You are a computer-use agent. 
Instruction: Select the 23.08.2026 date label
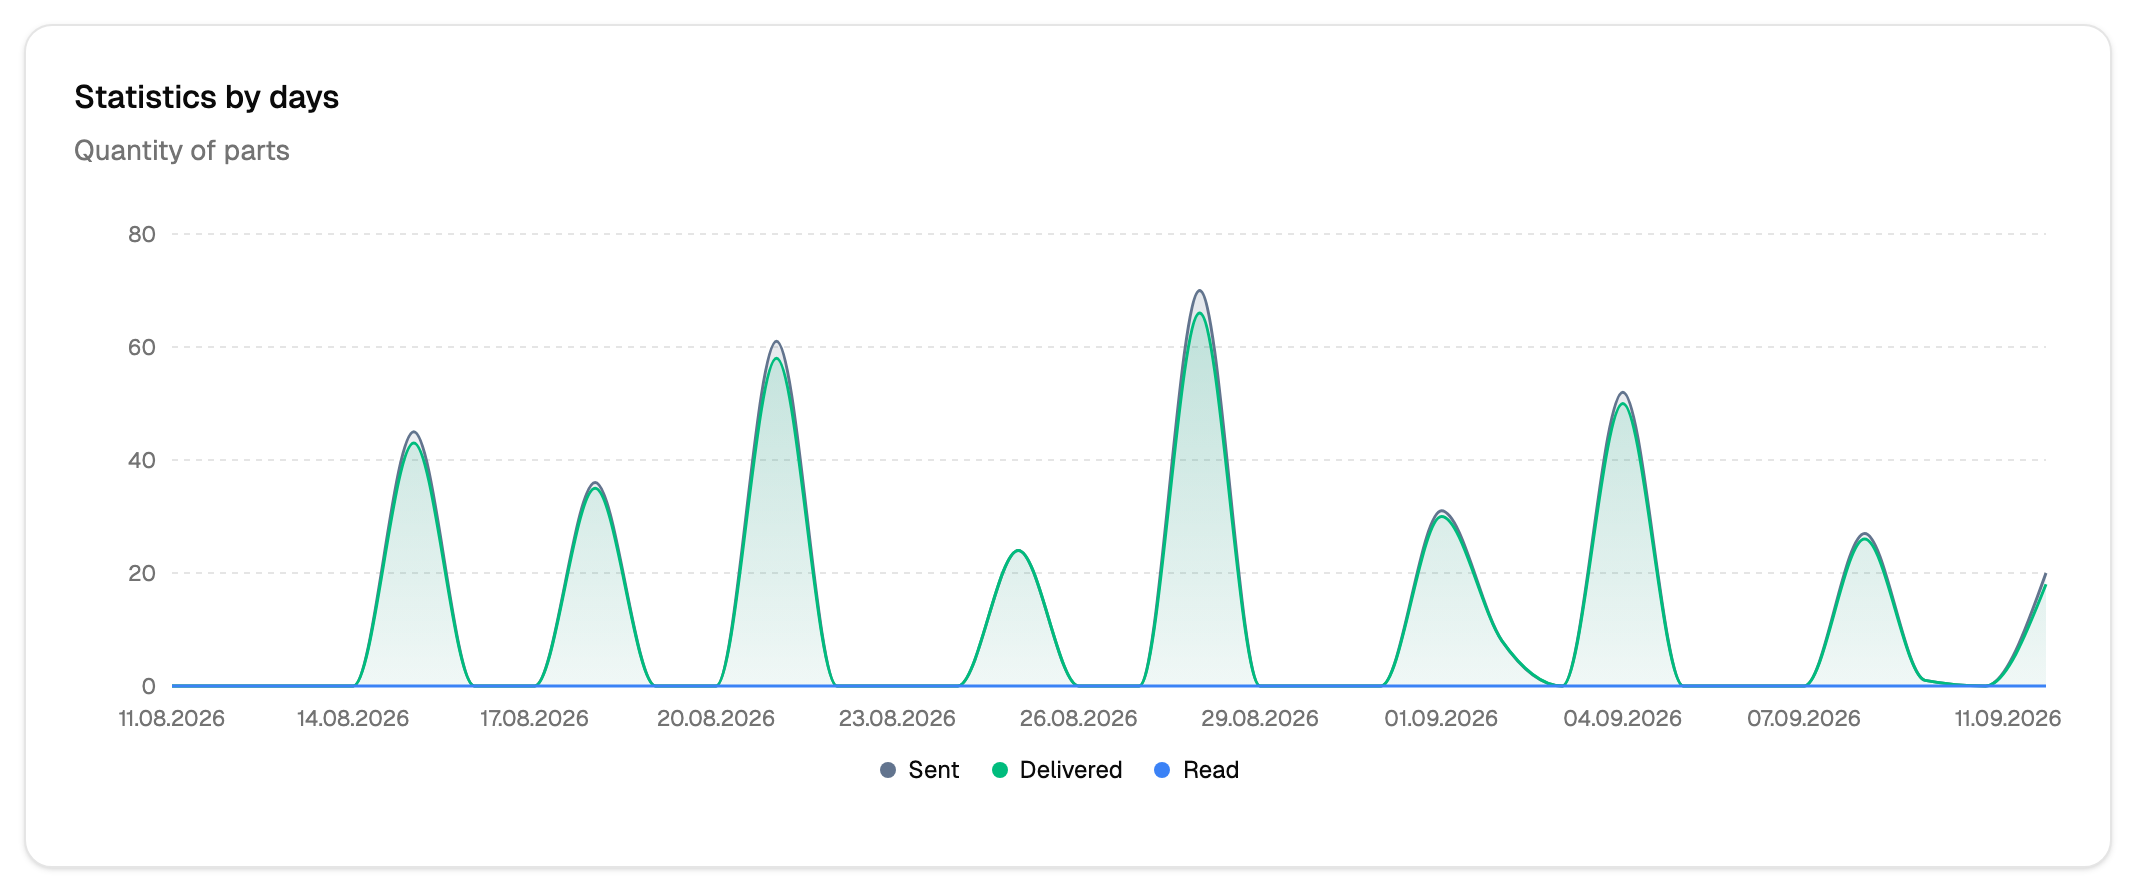click(897, 718)
